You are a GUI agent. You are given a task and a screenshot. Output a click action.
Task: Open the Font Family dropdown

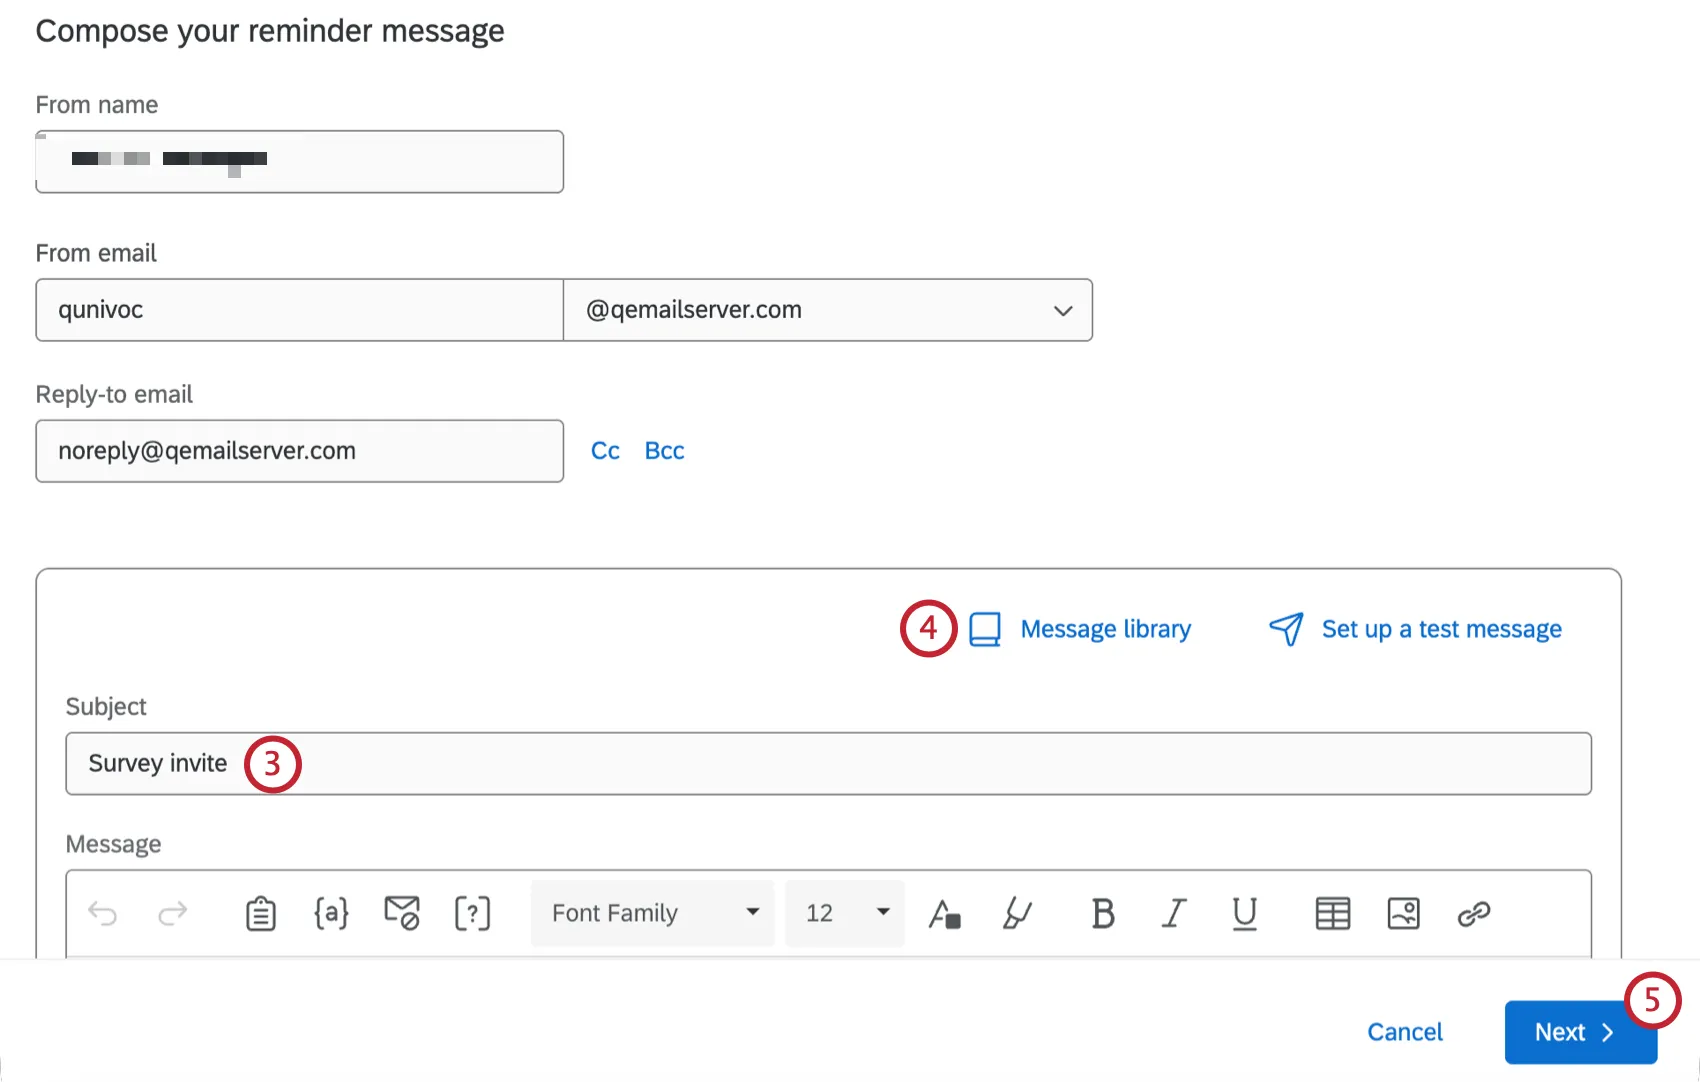point(653,913)
